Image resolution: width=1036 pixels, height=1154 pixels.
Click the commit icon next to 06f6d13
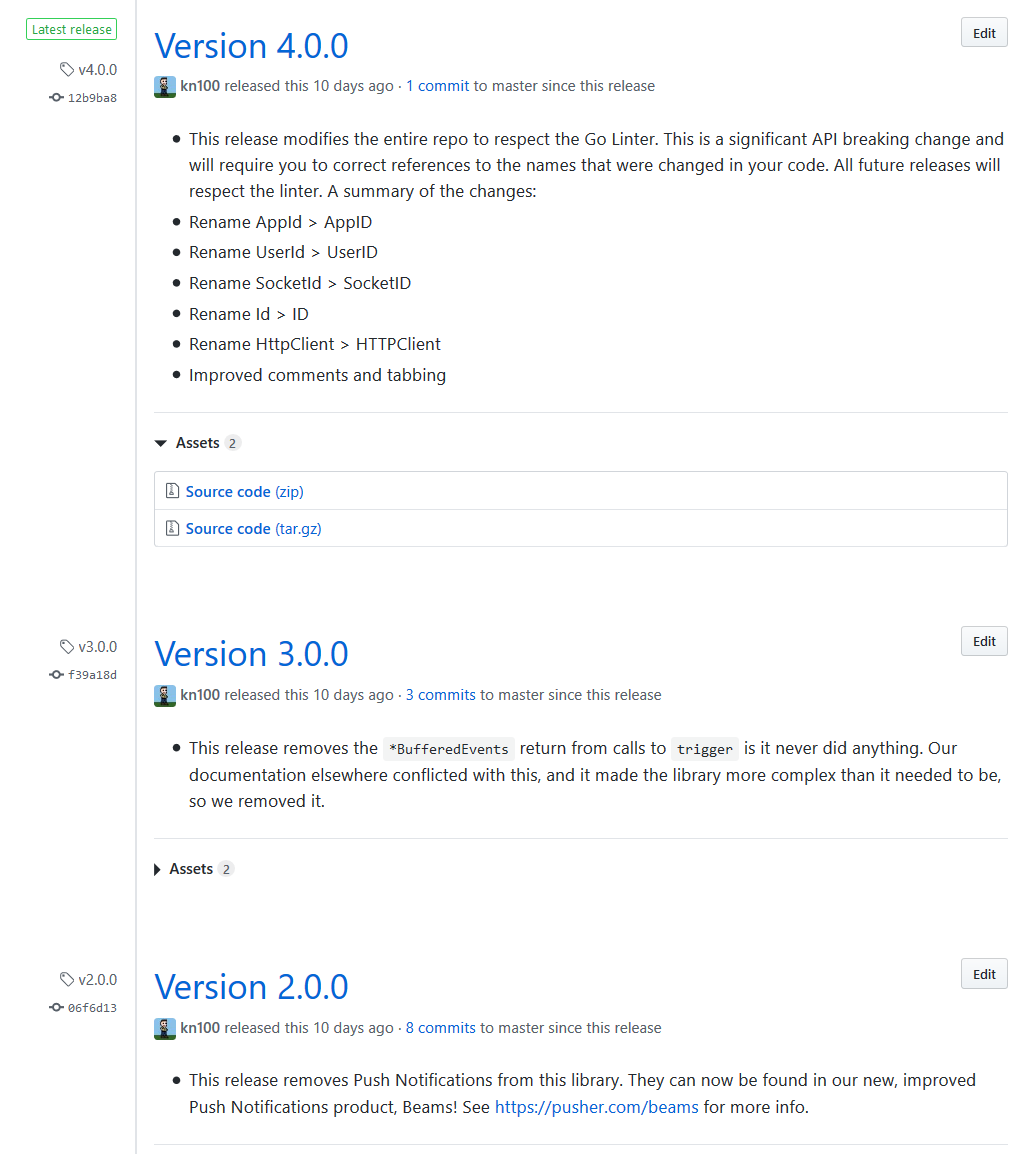click(x=56, y=1007)
